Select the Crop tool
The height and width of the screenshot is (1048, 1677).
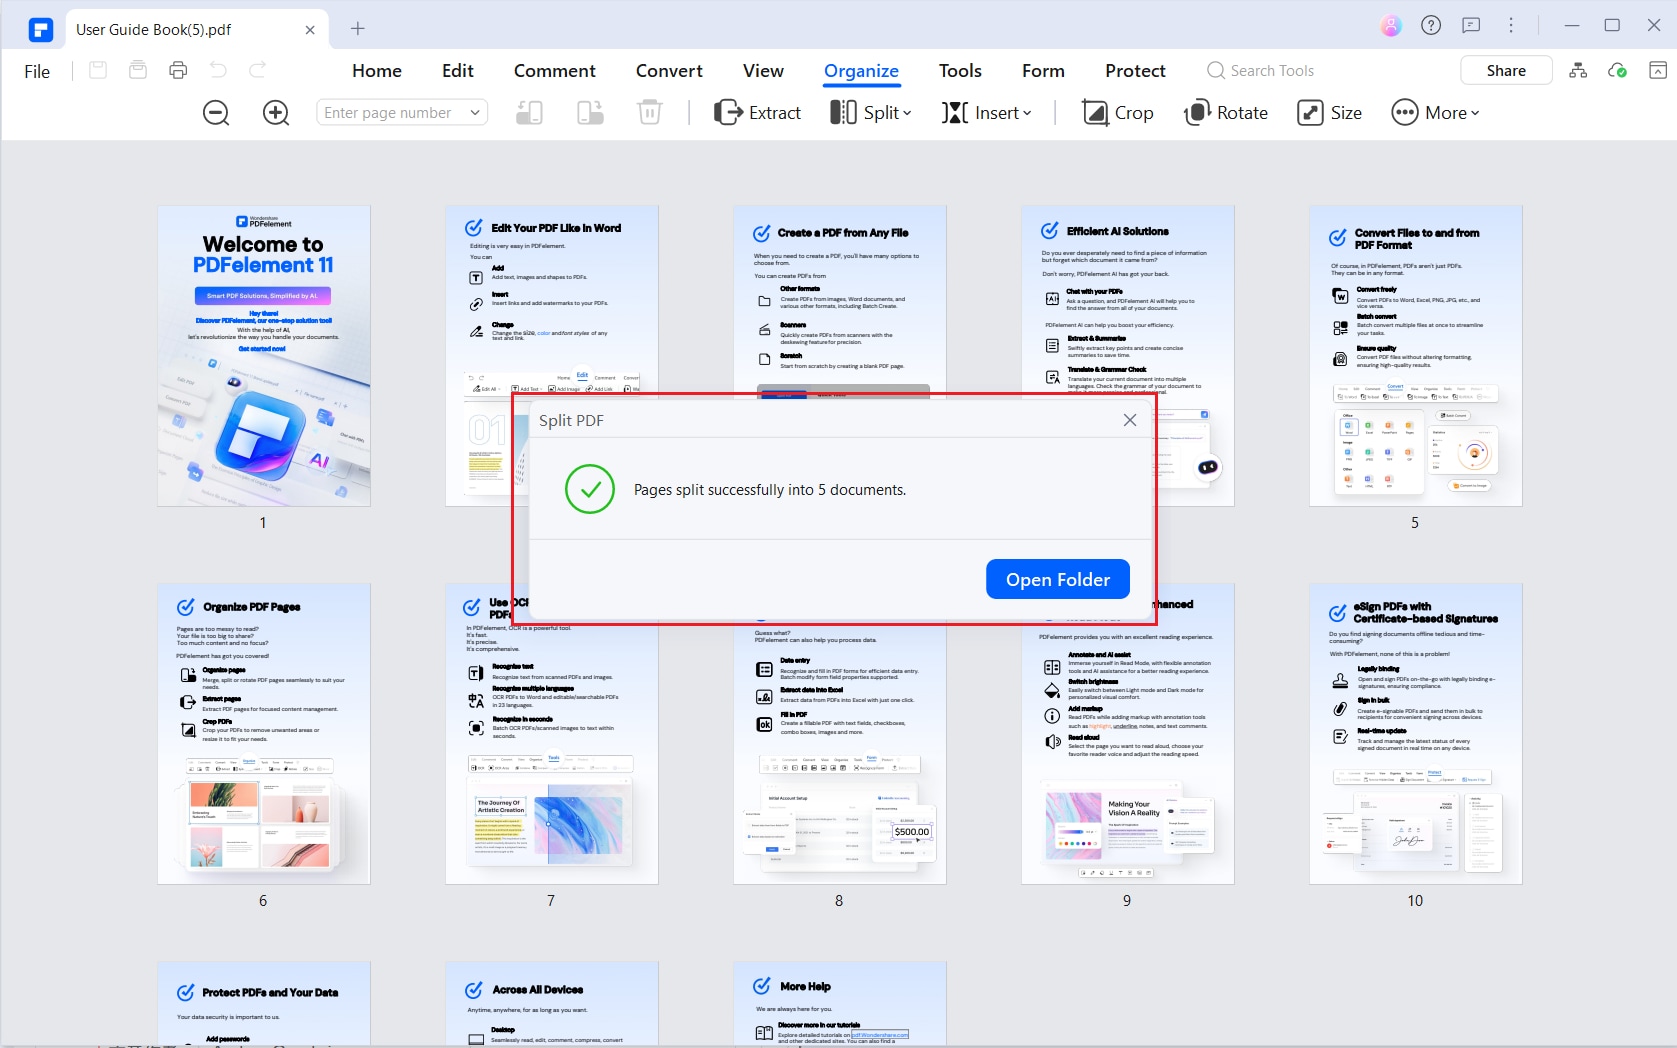point(1118,113)
